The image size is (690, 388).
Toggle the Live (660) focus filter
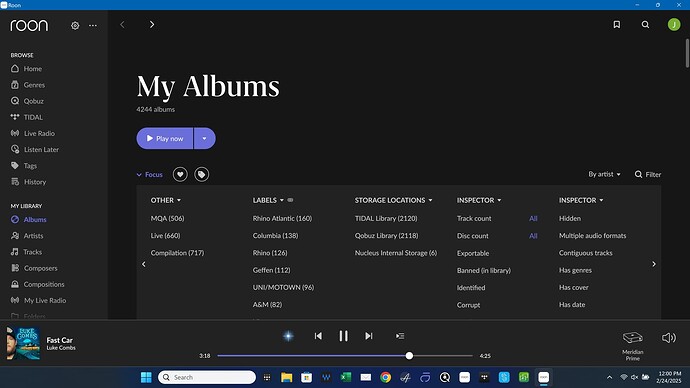coord(165,236)
